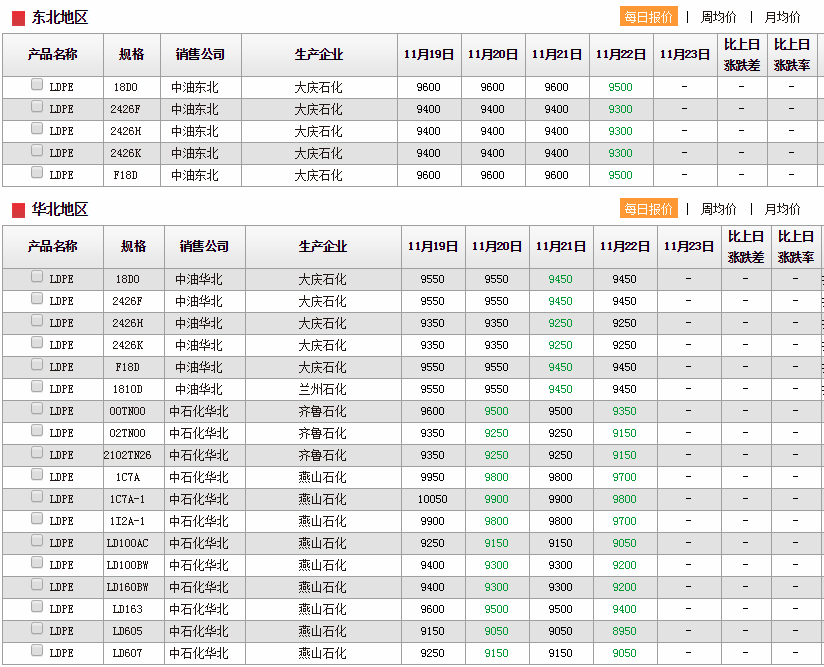
Task: Click green 9450 in 华北地区 18D0 row
Action: point(561,280)
